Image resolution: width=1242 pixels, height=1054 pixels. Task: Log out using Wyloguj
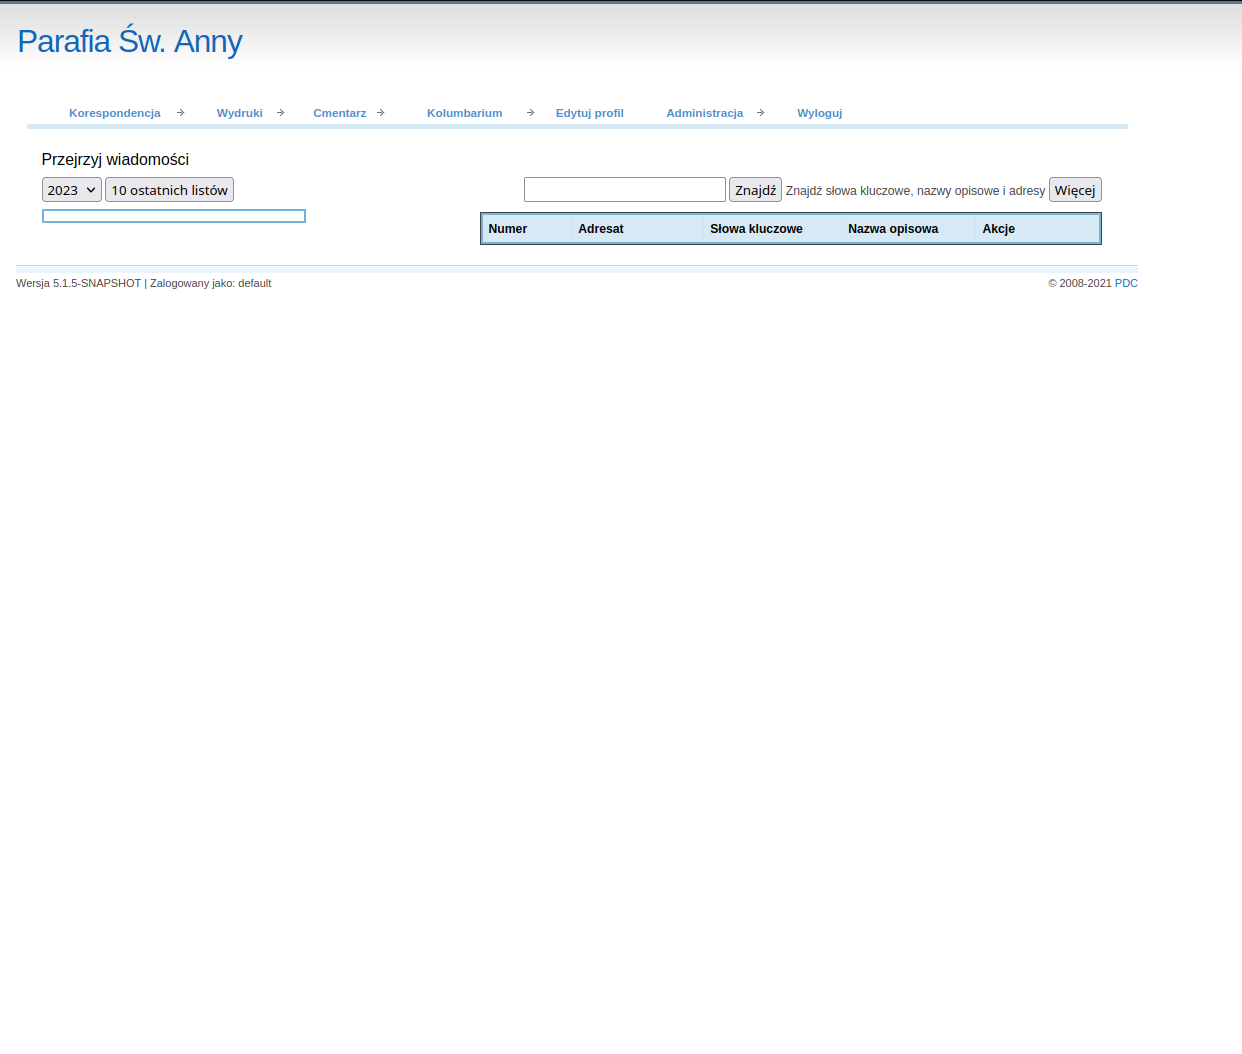[819, 113]
